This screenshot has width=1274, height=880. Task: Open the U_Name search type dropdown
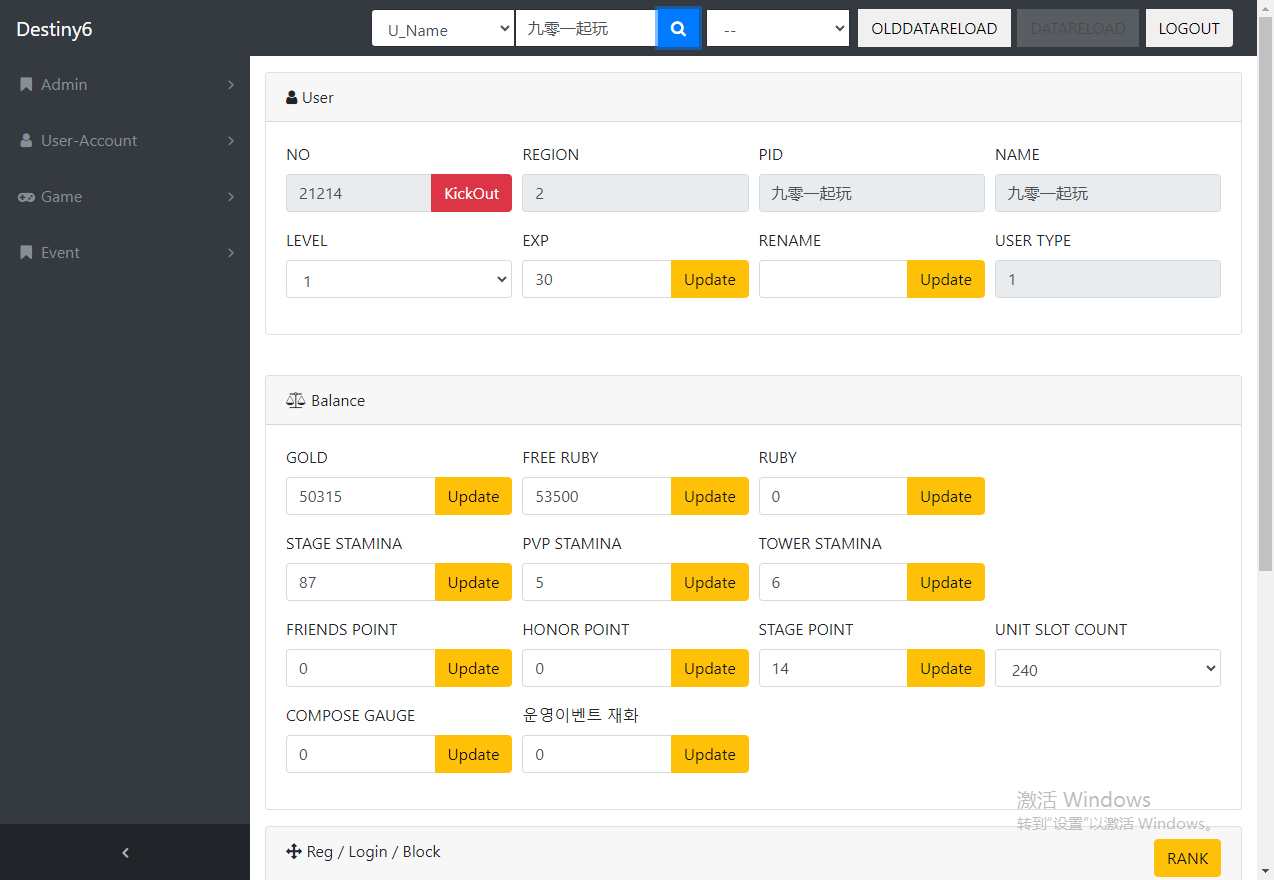pyautogui.click(x=442, y=29)
